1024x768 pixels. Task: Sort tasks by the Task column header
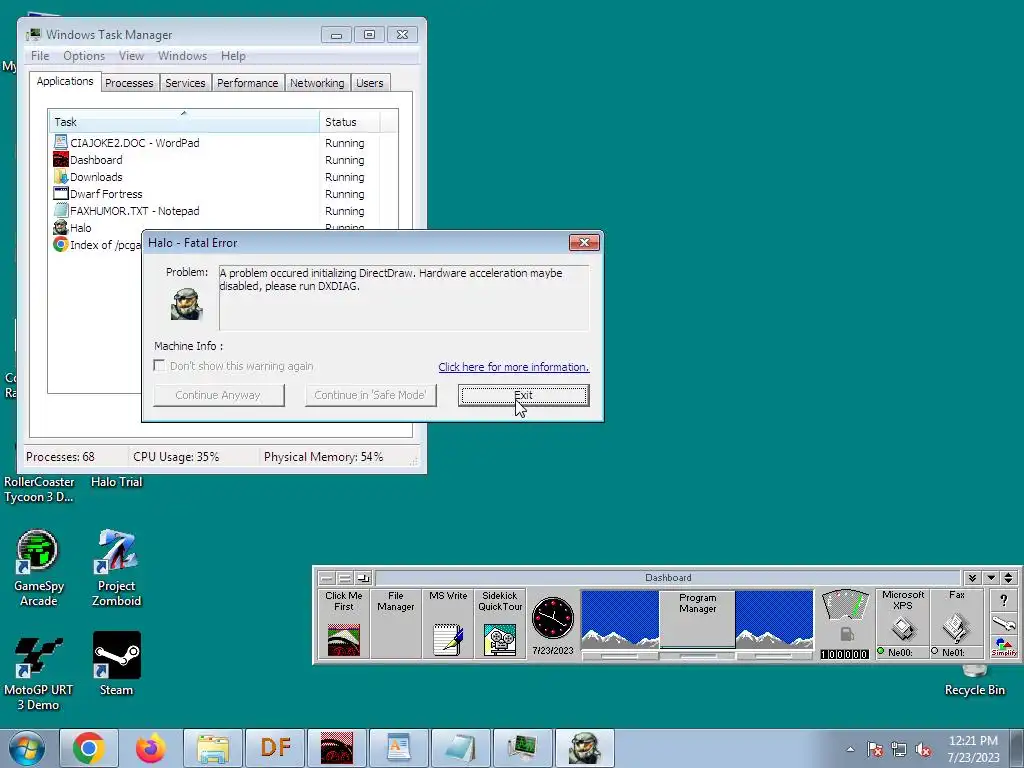click(184, 121)
